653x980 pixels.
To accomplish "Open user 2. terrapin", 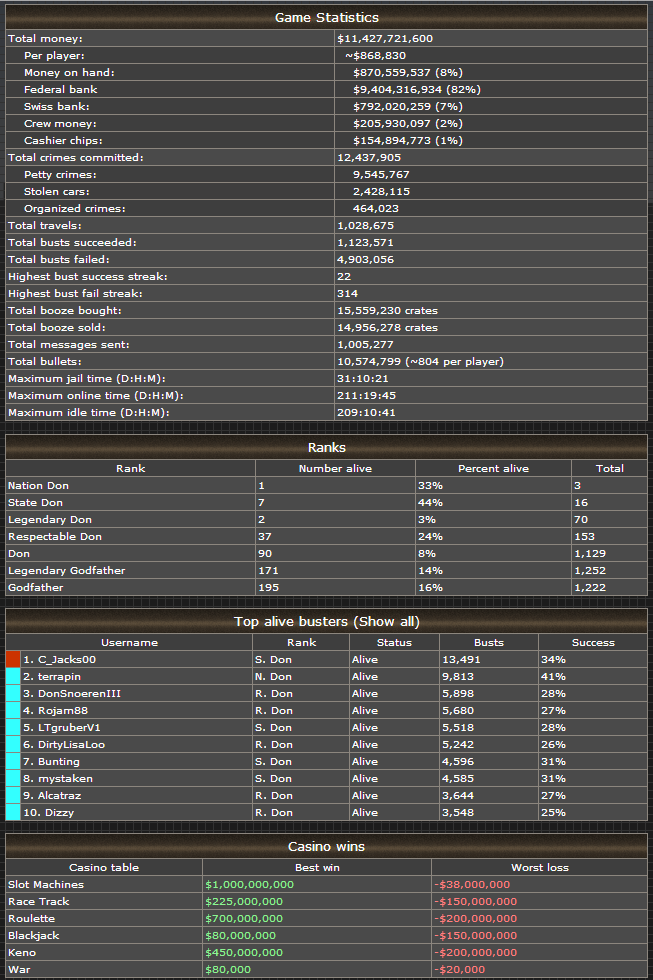I will click(52, 676).
